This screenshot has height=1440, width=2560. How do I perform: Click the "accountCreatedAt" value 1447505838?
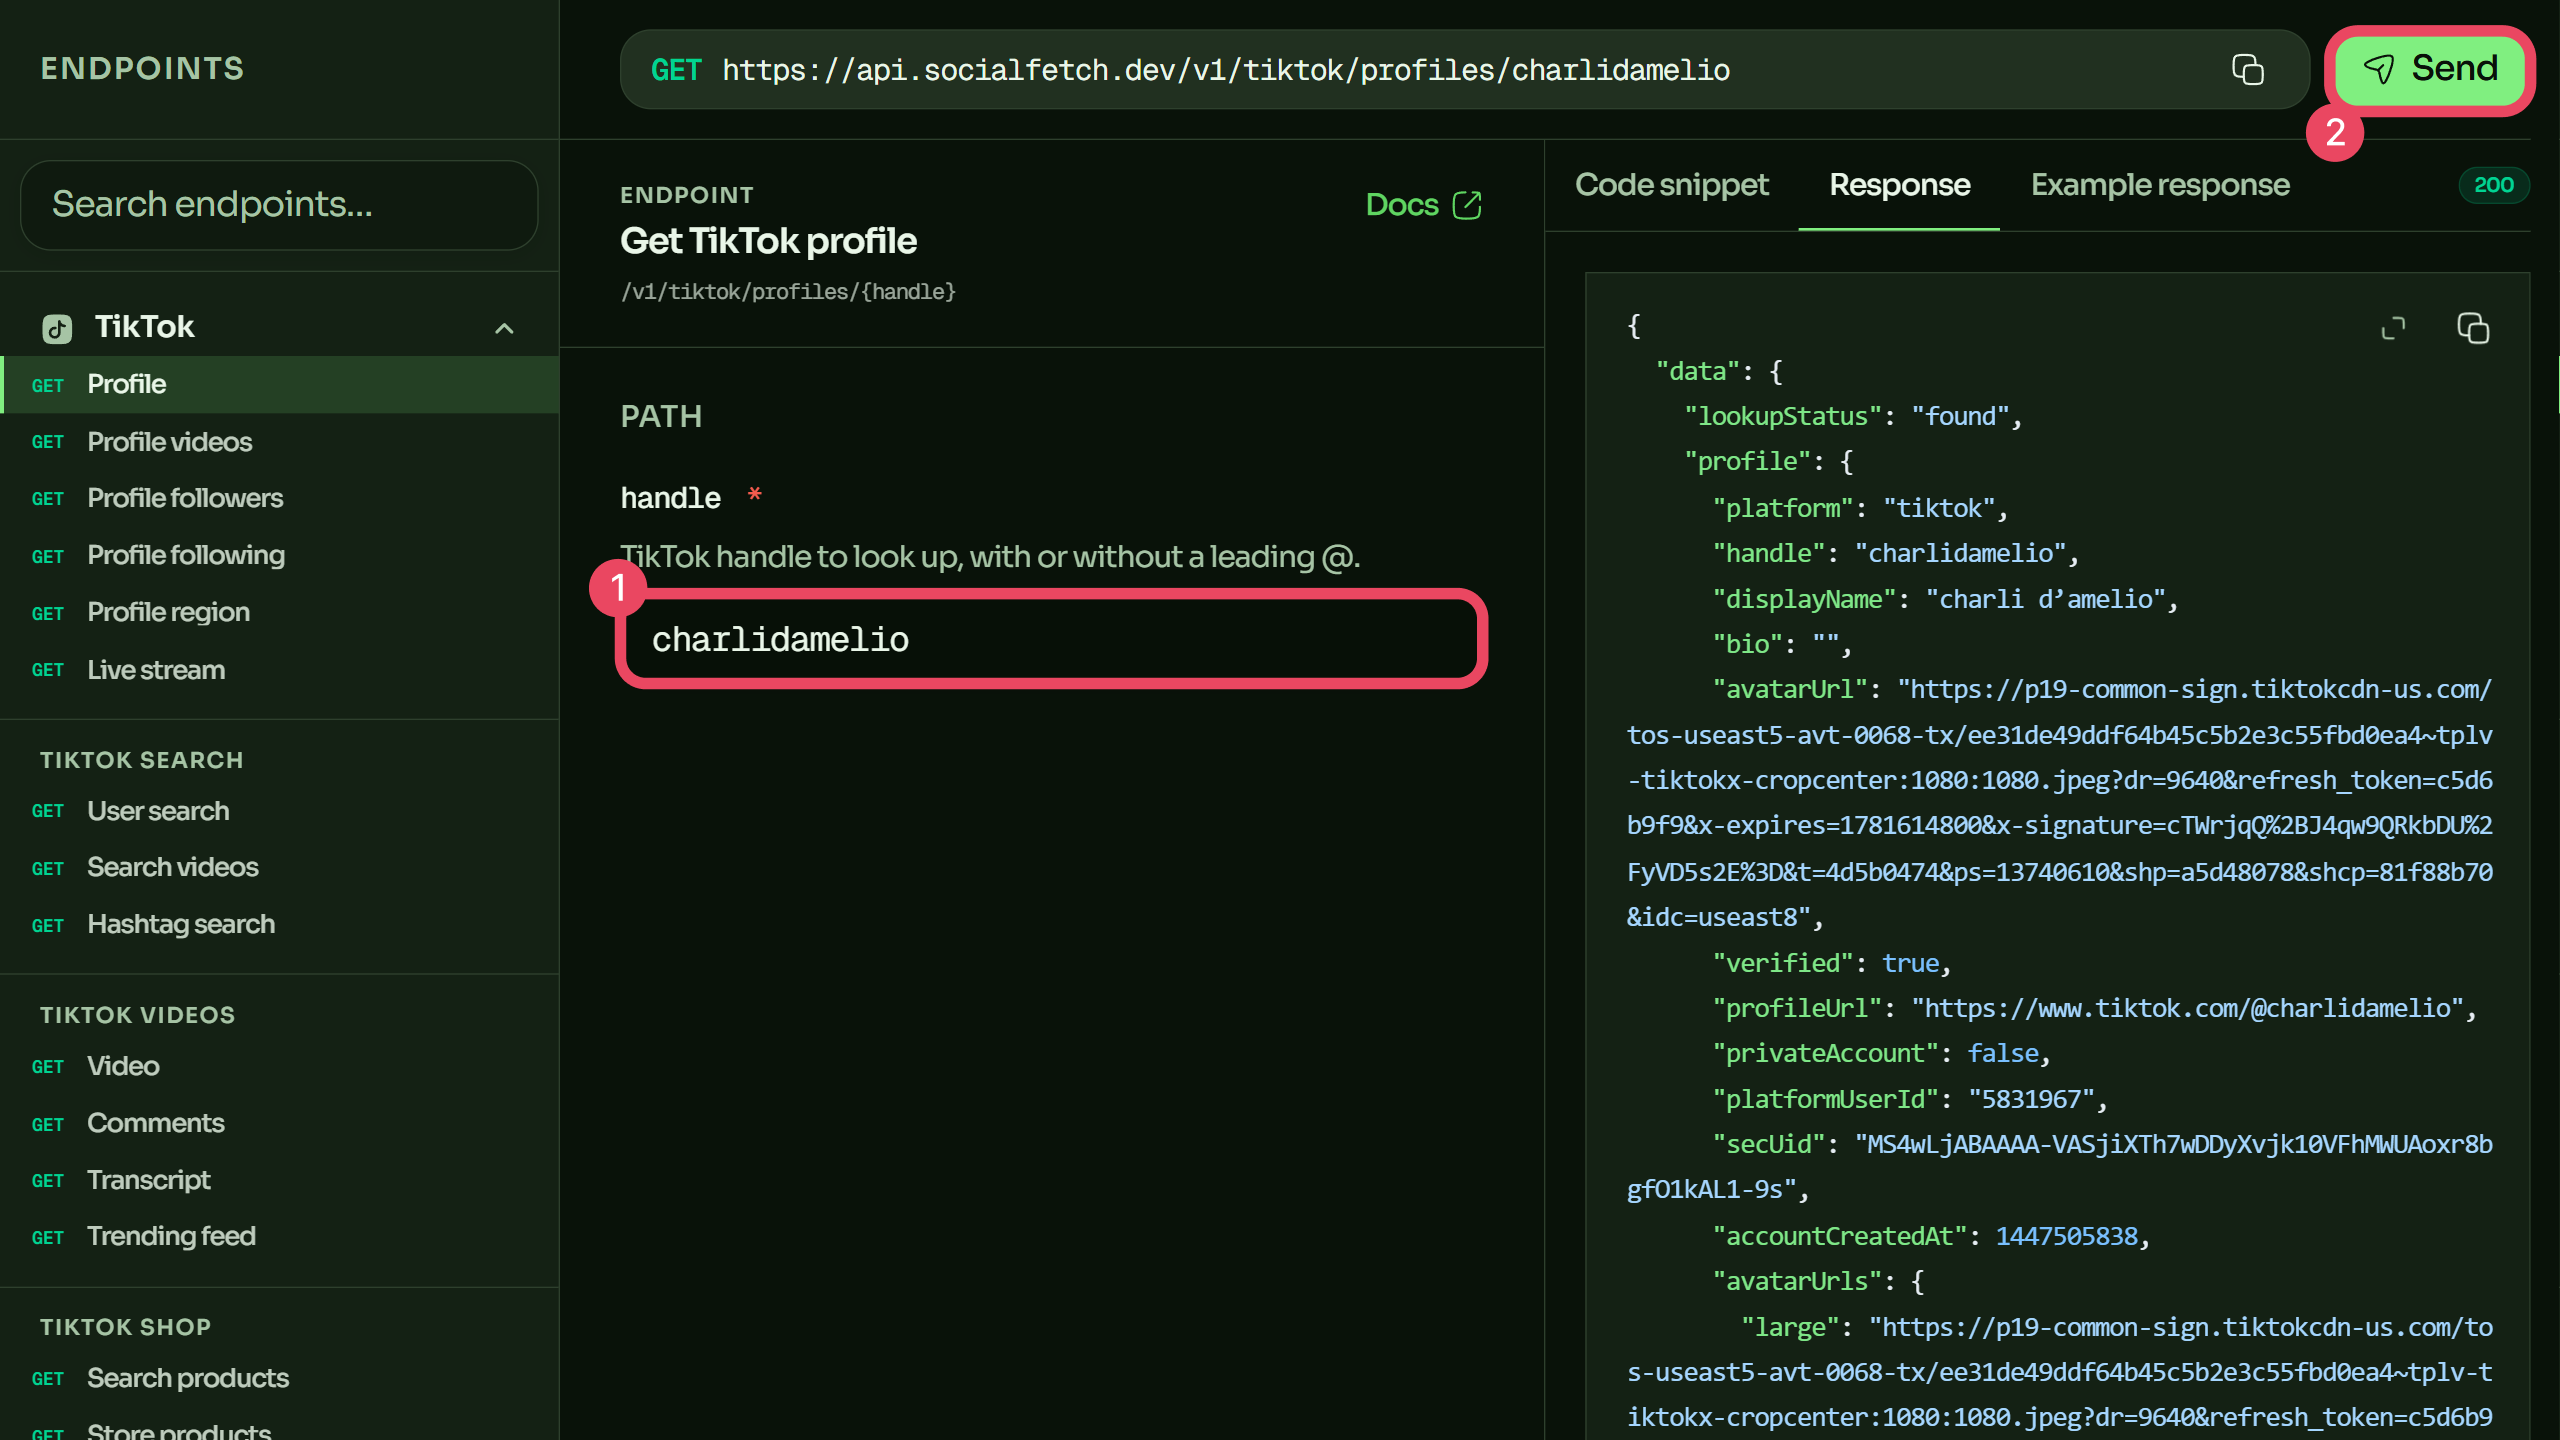(2067, 1236)
